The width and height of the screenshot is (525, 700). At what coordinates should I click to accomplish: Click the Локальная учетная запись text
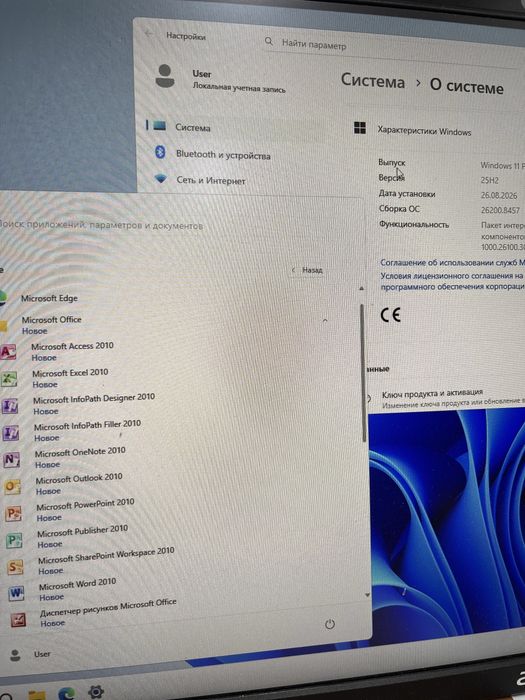coord(239,88)
